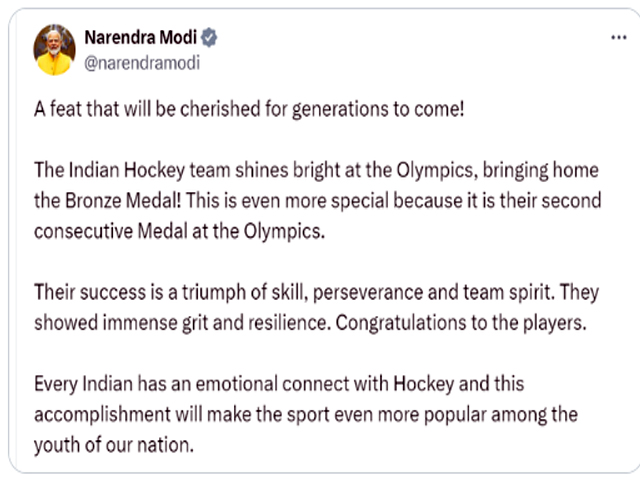
Task: Click the blue verified badge icon
Action: (x=209, y=38)
